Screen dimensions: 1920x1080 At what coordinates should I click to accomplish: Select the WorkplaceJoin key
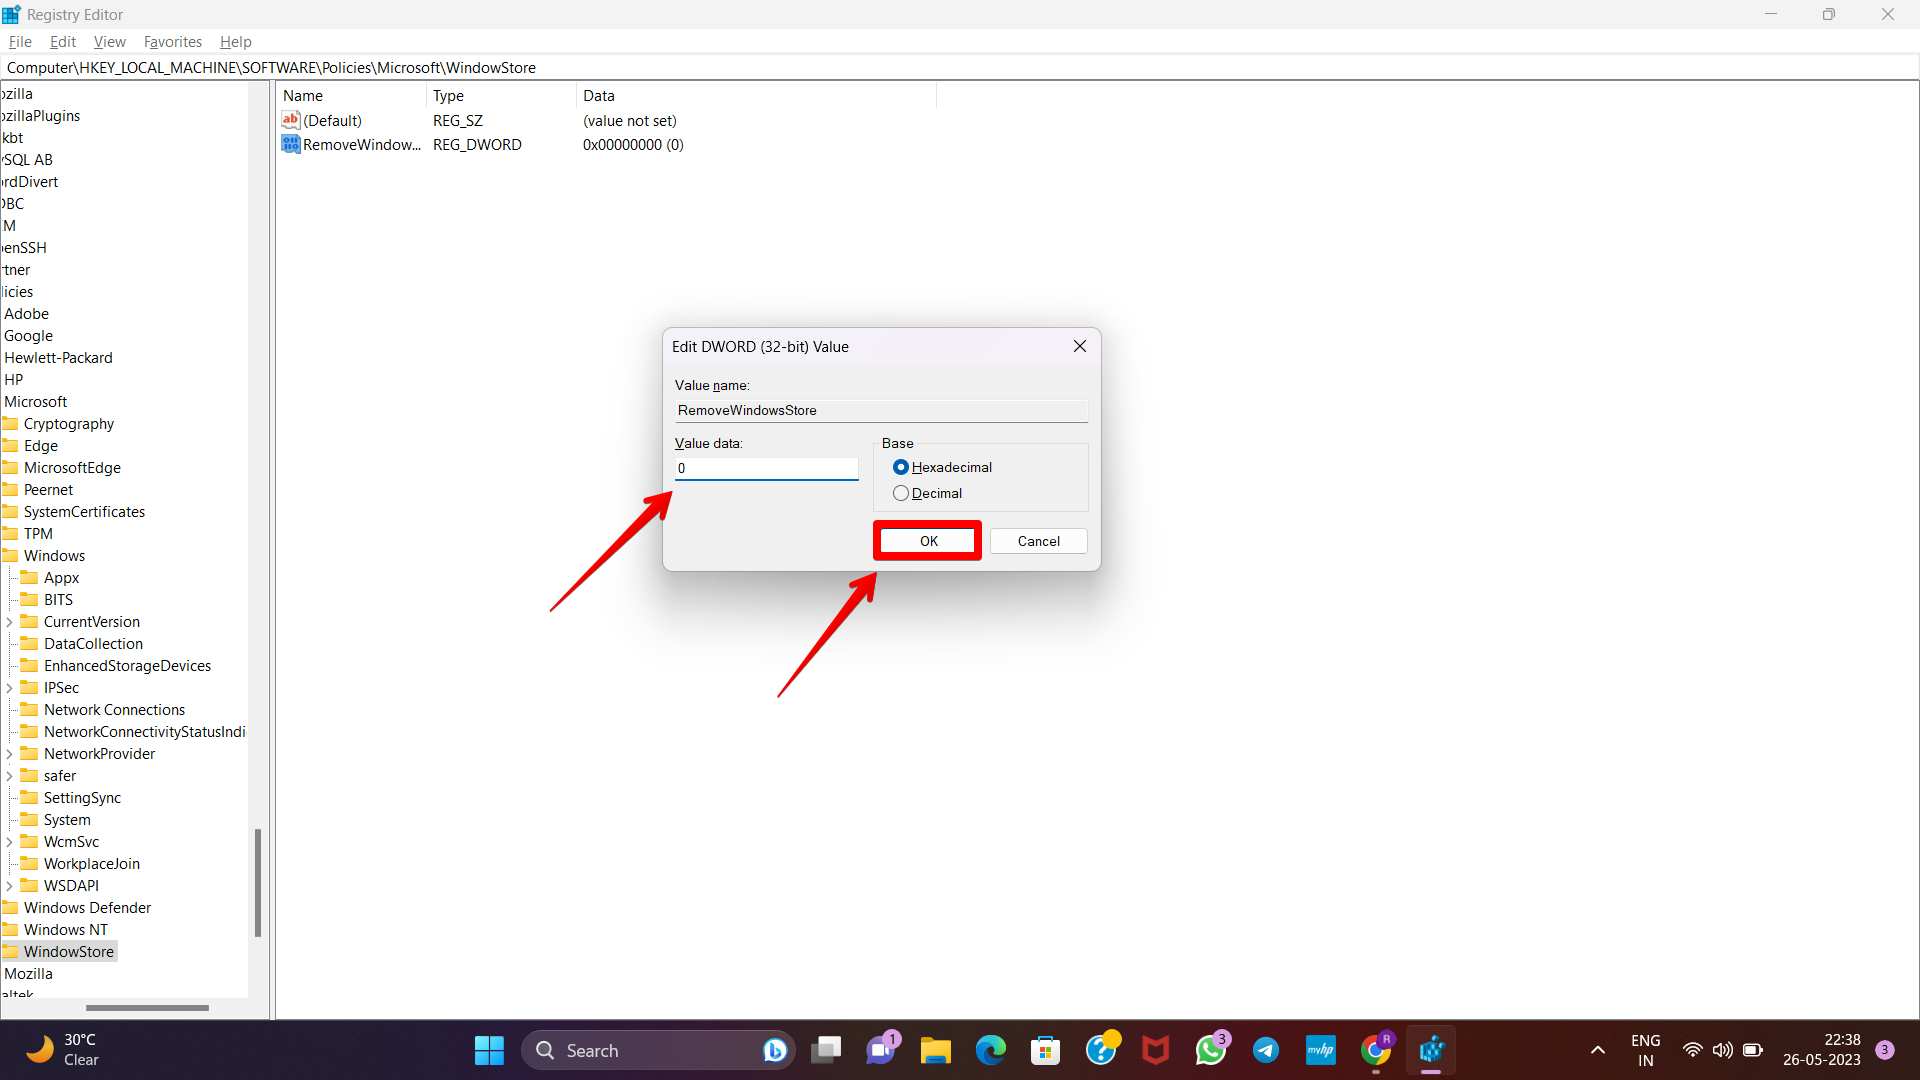[92, 864]
